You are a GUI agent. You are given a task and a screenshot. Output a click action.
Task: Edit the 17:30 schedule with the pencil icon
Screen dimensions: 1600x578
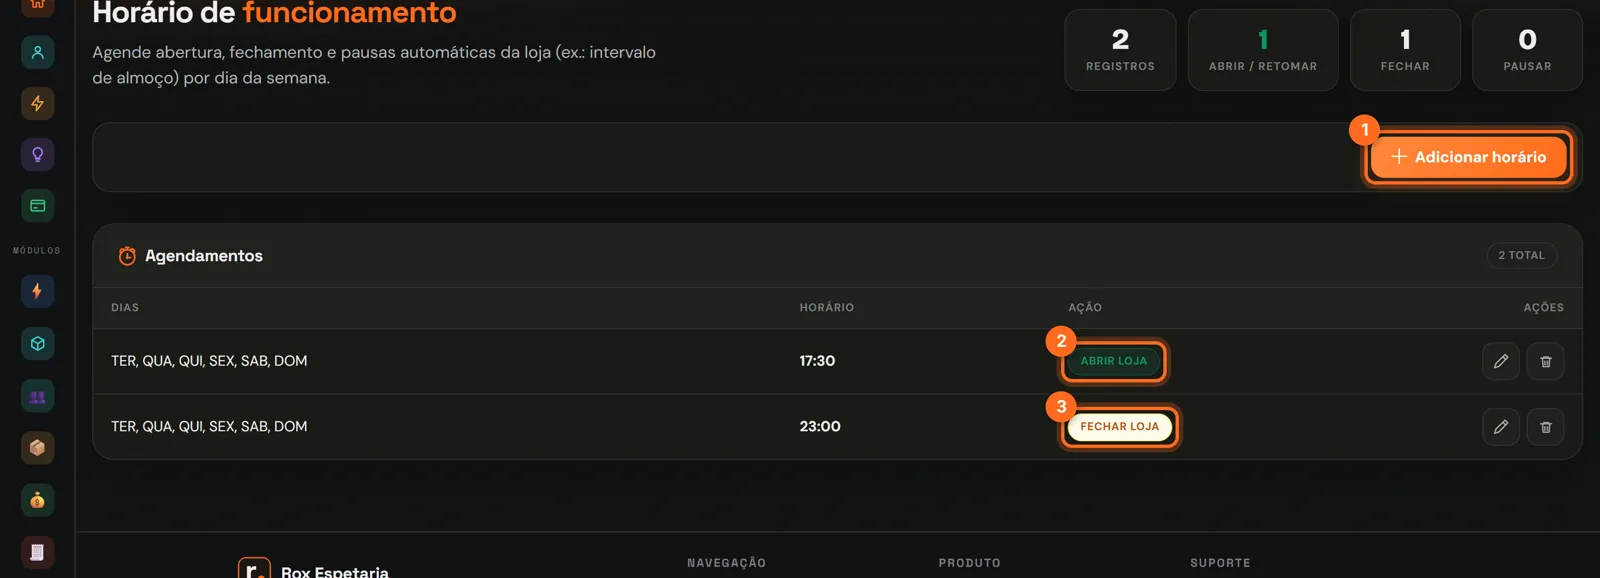[1500, 361]
